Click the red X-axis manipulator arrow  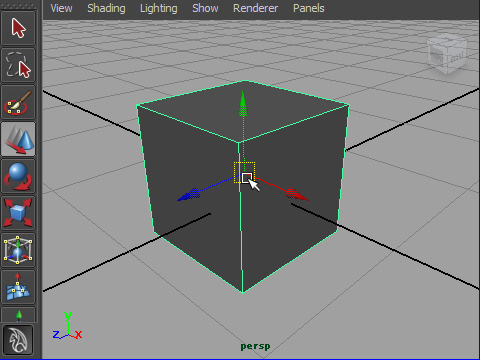(297, 195)
